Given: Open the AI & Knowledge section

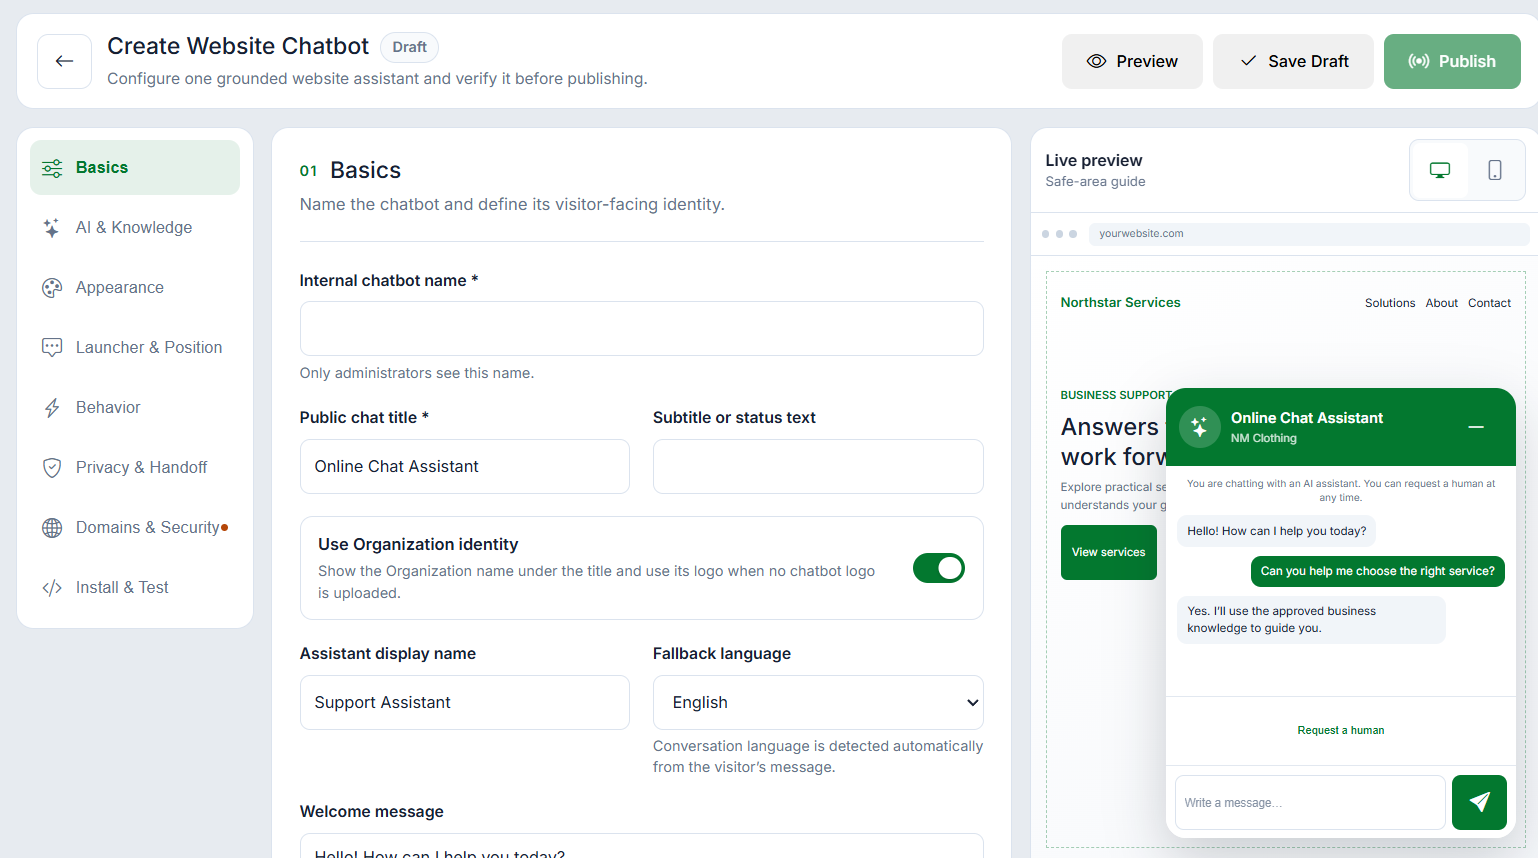Looking at the screenshot, I should click(135, 228).
